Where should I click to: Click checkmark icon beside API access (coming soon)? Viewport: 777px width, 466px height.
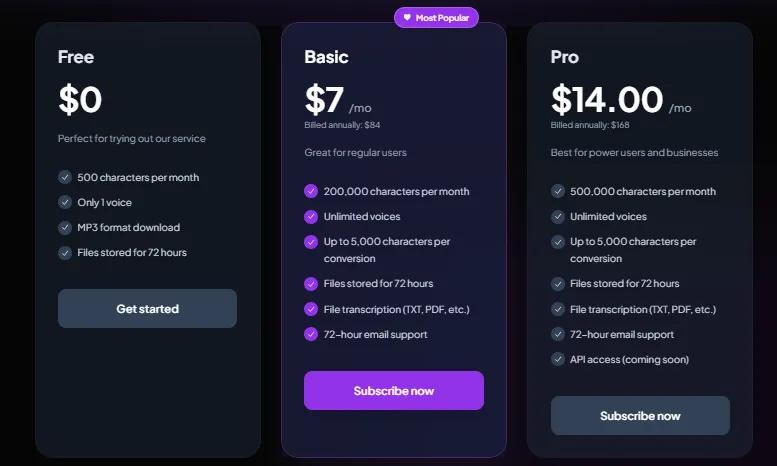point(558,360)
